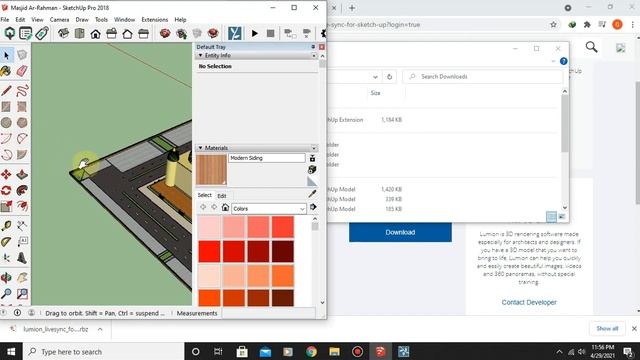
Task: Select the Paint Bucket tool
Action: [6, 71]
